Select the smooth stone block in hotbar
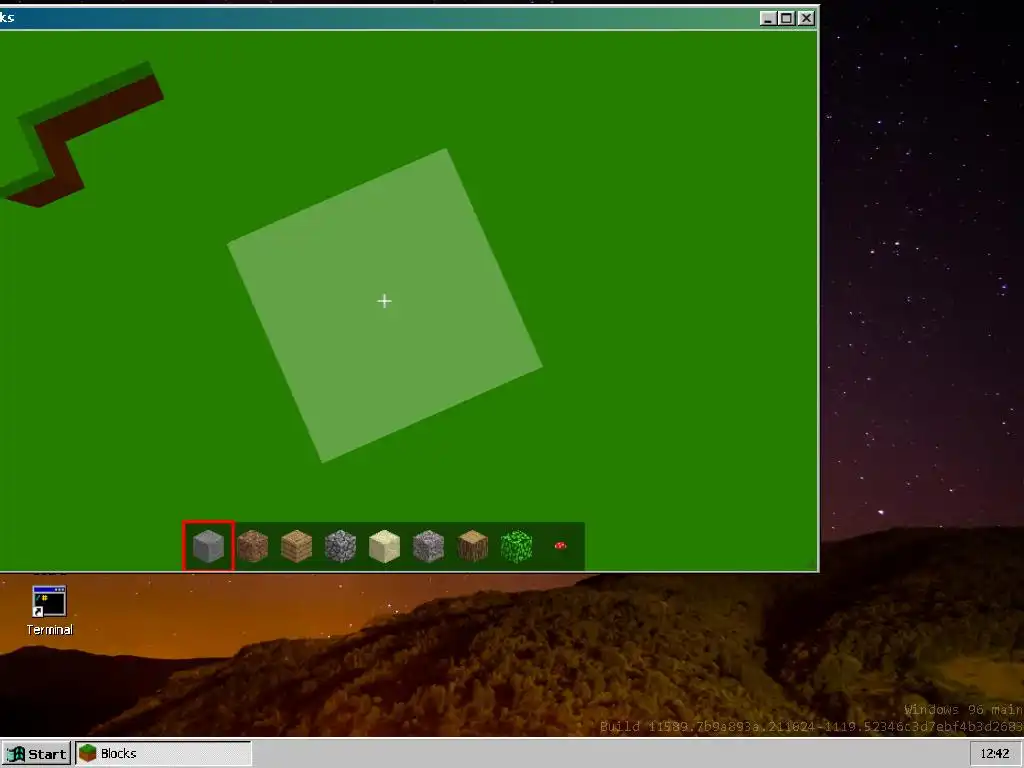The image size is (1024, 768). tap(208, 546)
